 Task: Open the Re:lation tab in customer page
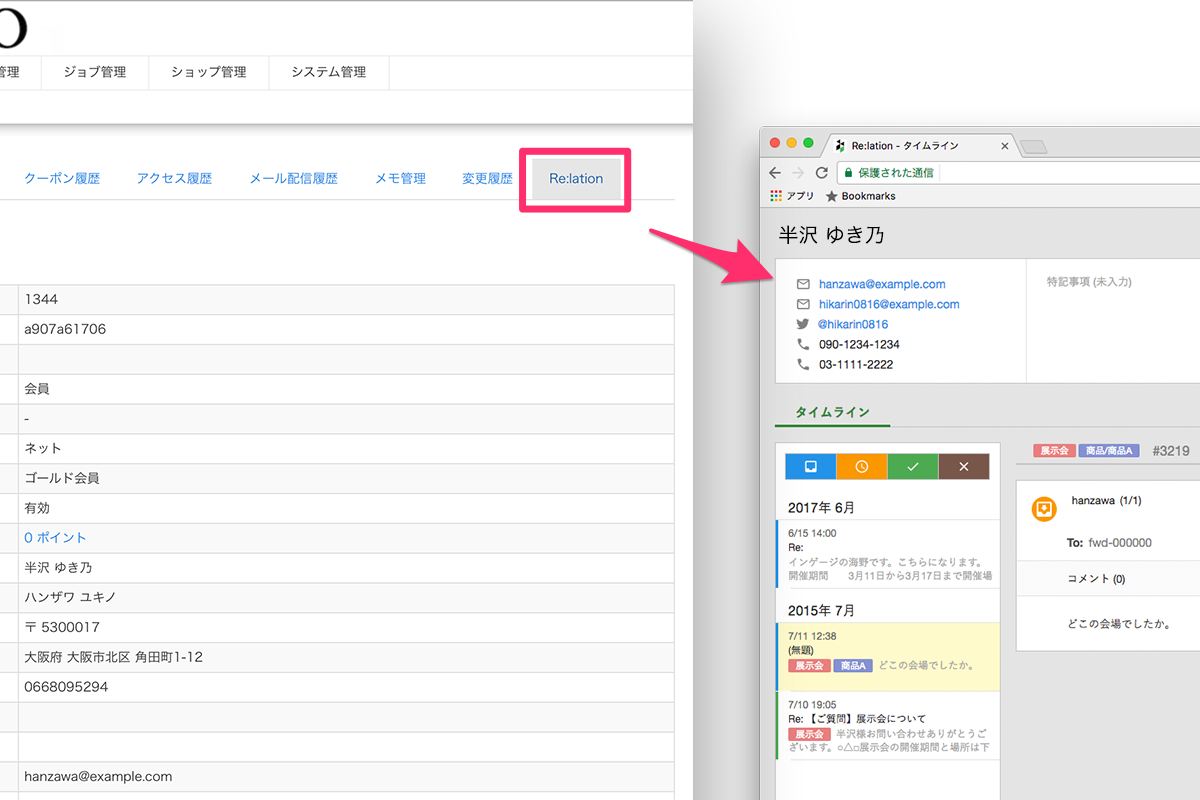[x=576, y=179]
